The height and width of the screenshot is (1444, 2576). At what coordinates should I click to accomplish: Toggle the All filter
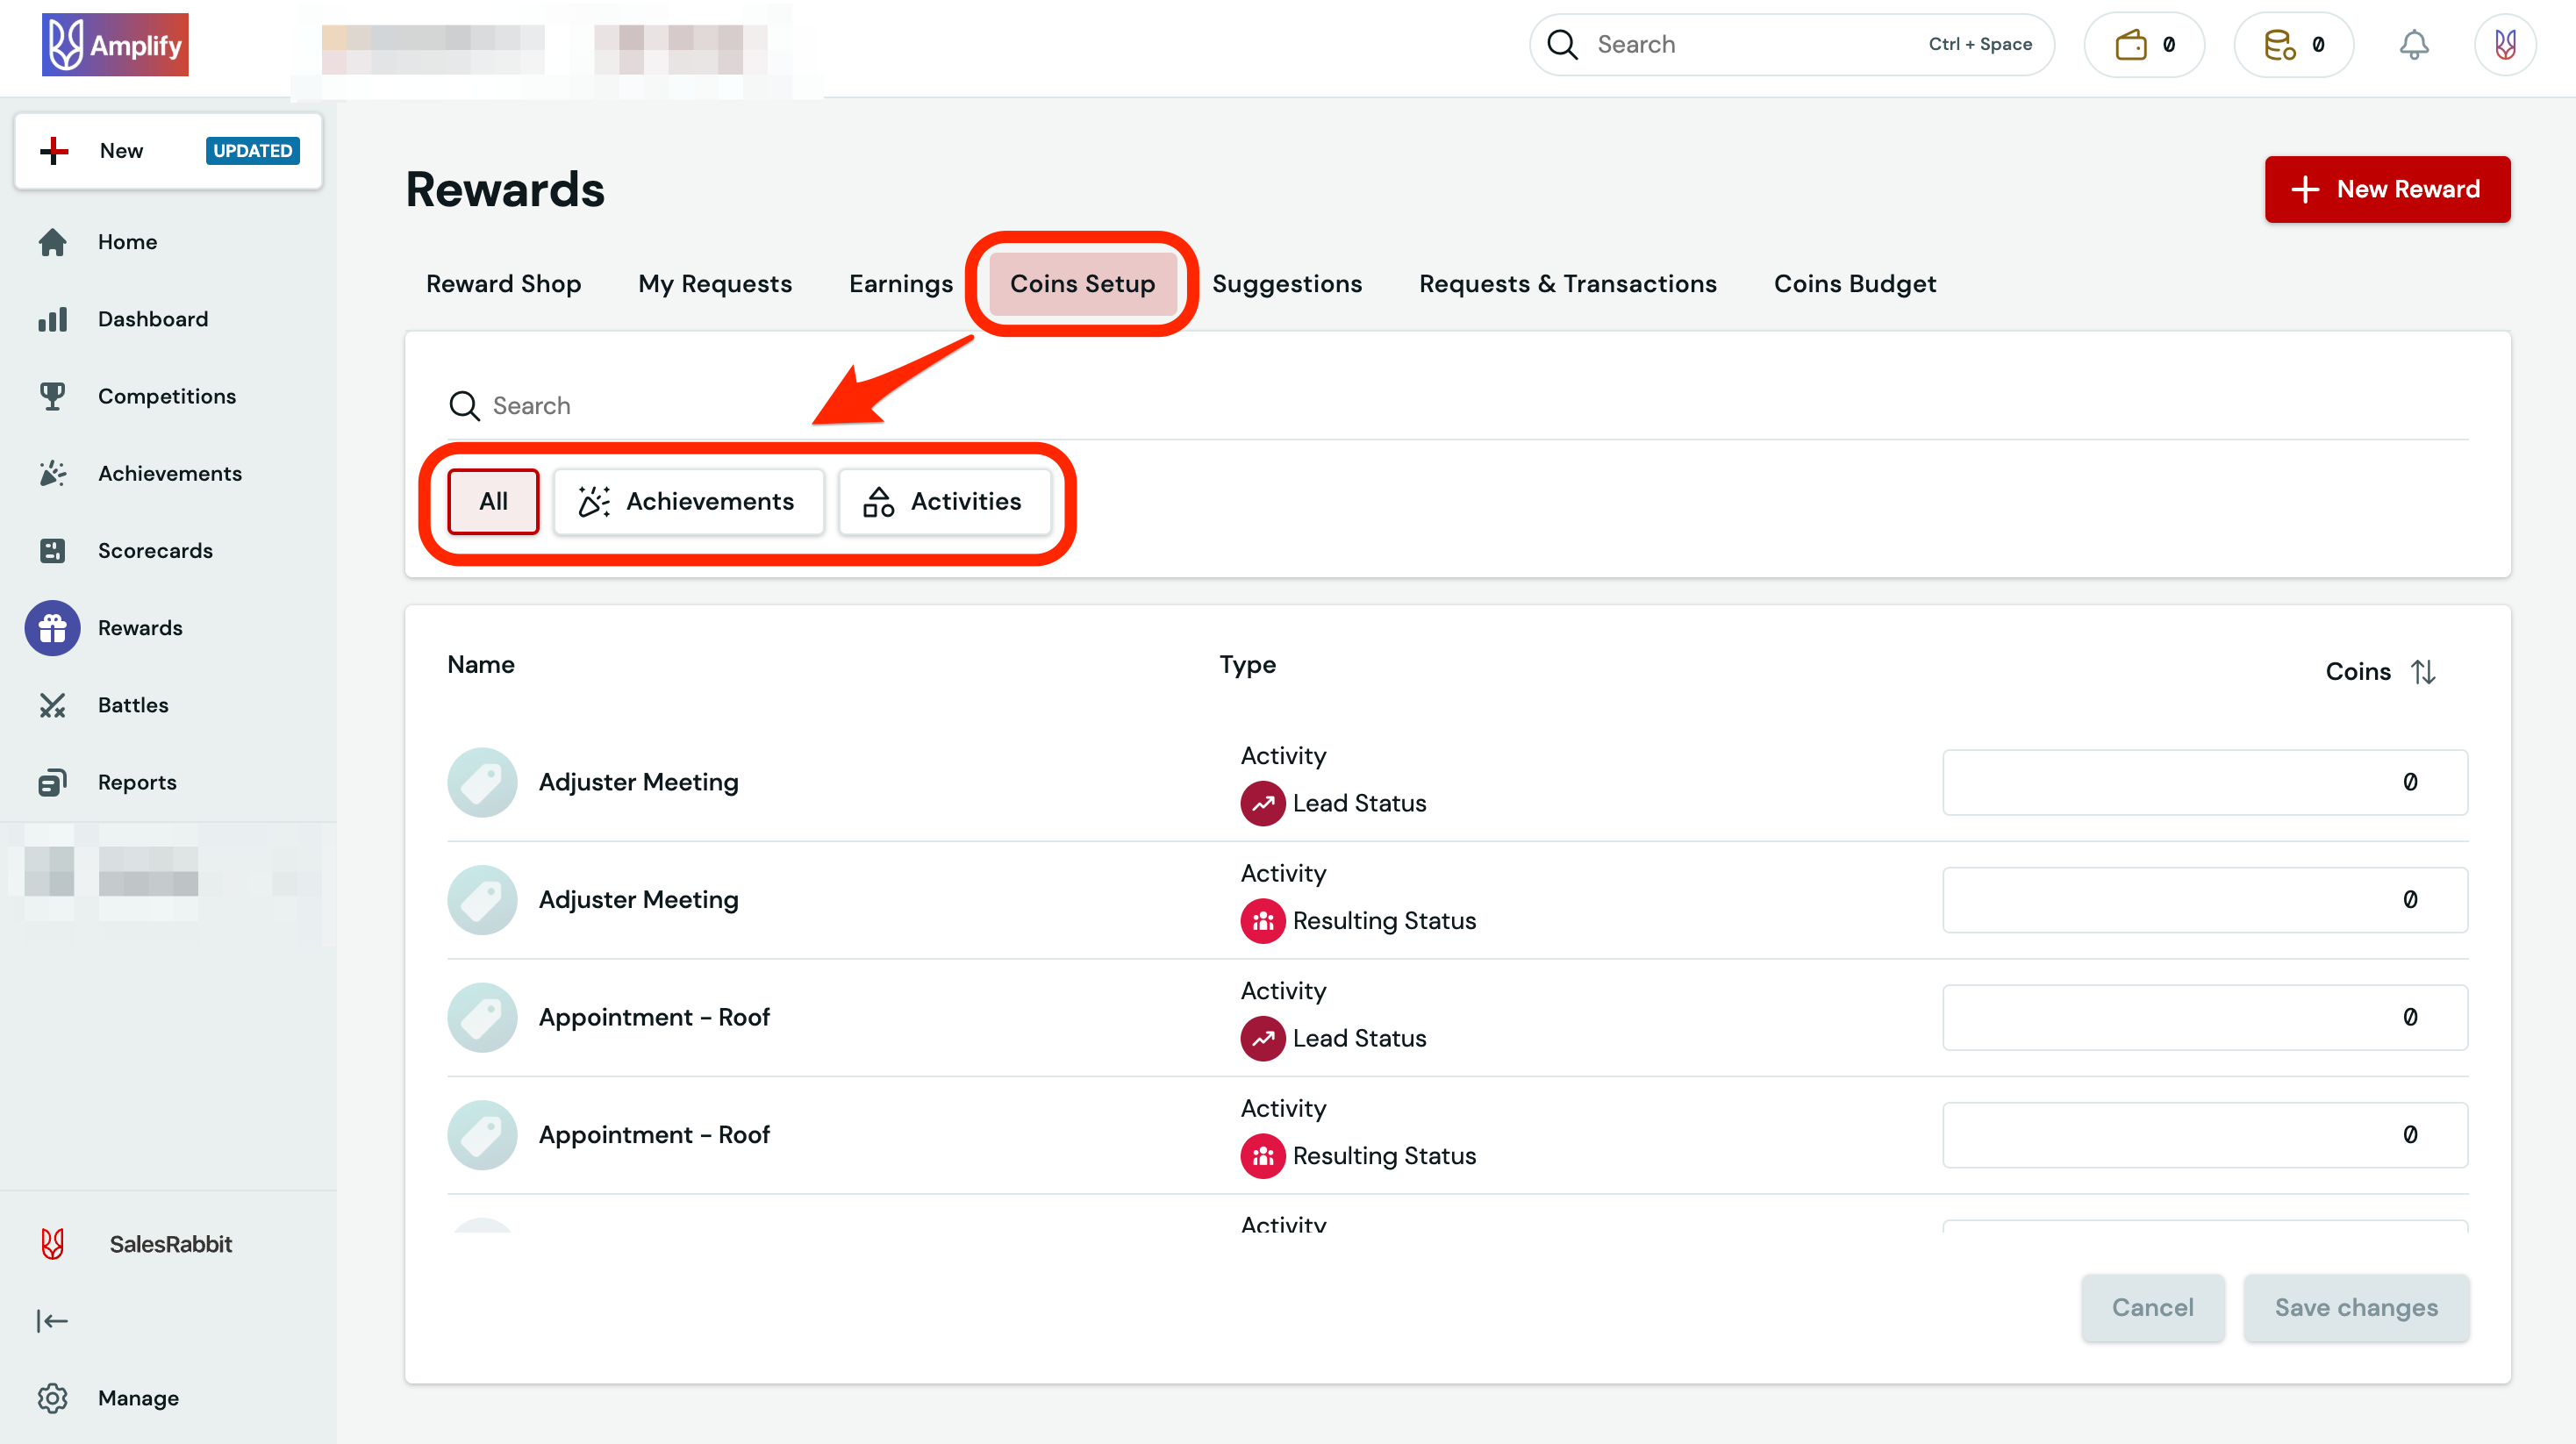[x=492, y=501]
